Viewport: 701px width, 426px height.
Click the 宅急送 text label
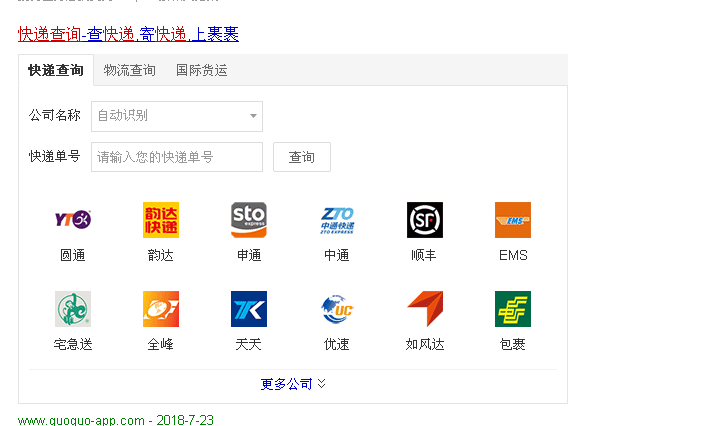pyautogui.click(x=72, y=344)
